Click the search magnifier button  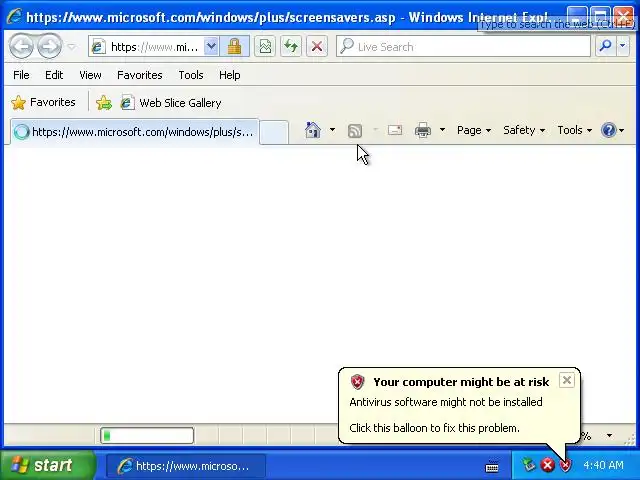(606, 47)
